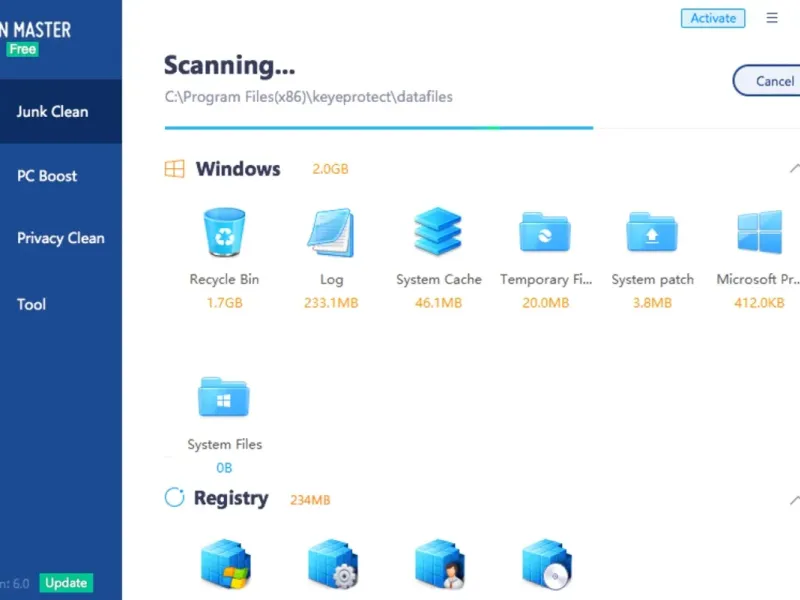
Task: Switch to the Junk Clean tab
Action: pyautogui.click(x=61, y=111)
